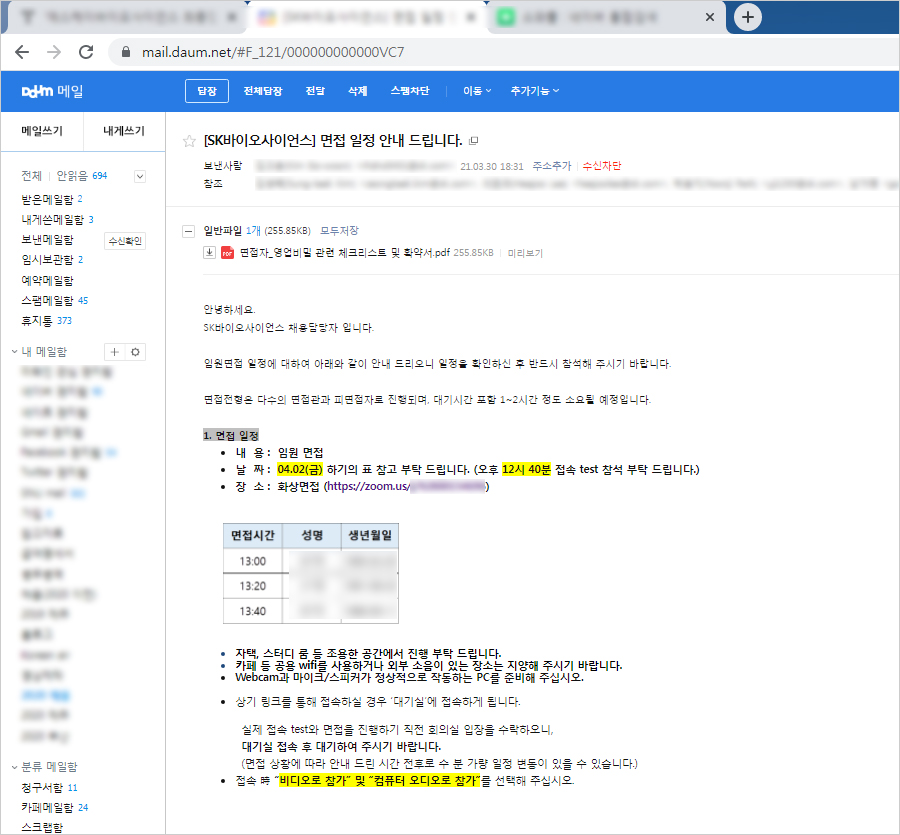Click the 주소추가 link

click(552, 166)
